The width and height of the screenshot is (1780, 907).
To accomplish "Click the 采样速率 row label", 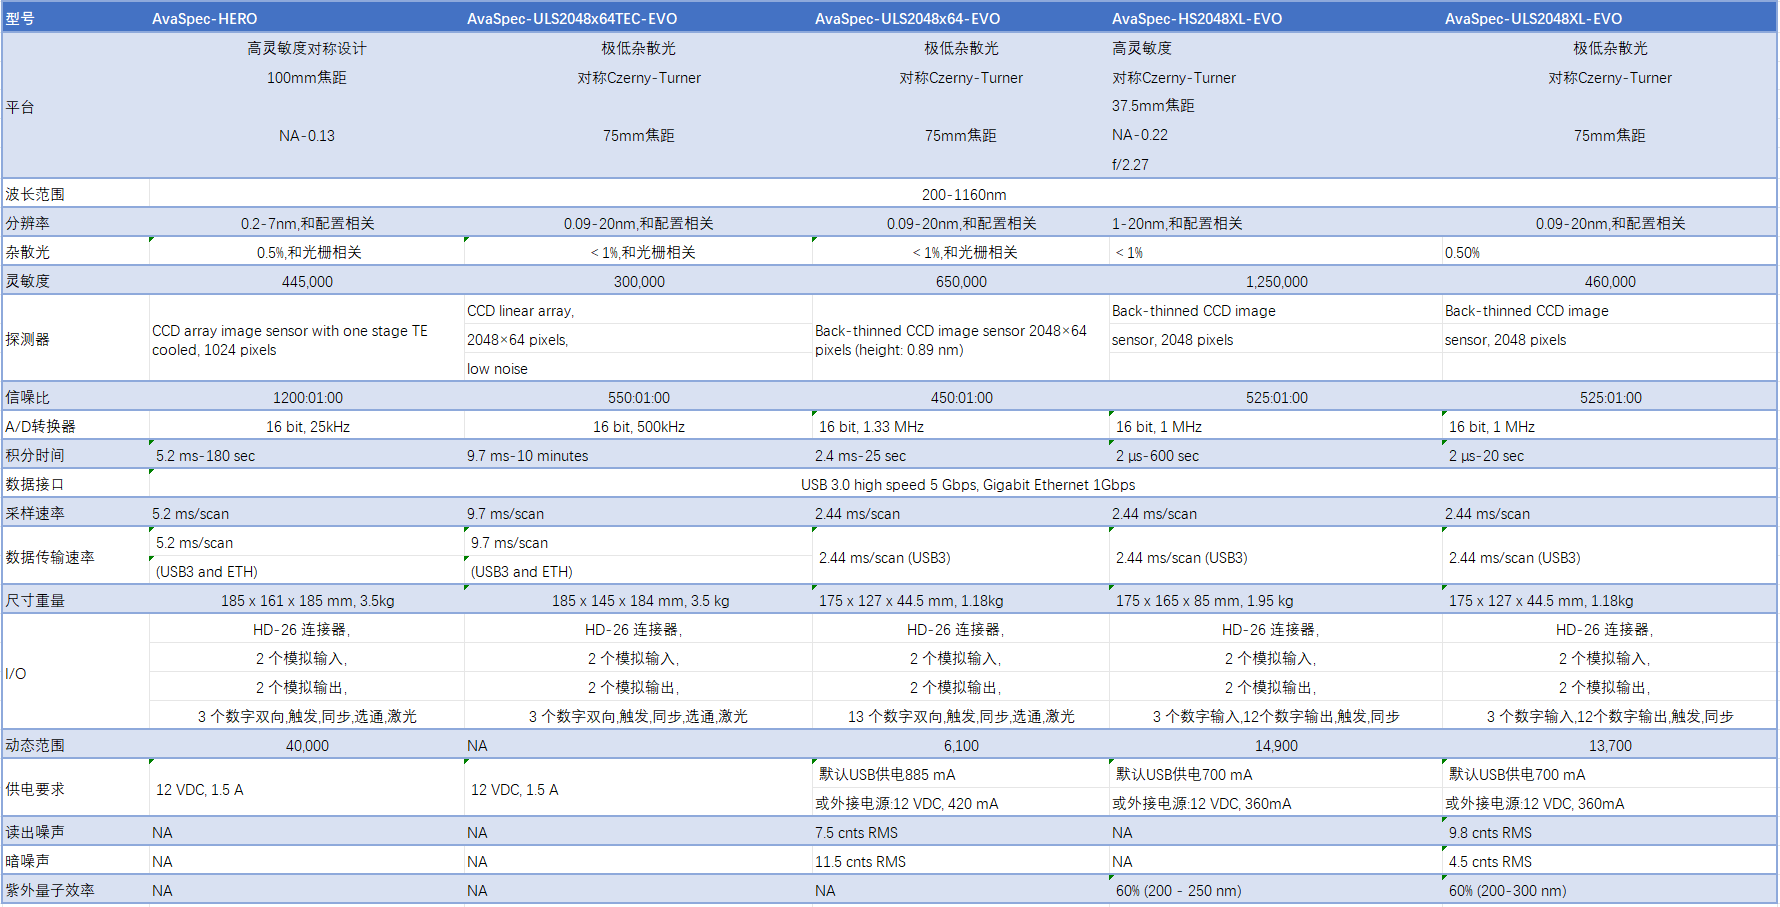I will pyautogui.click(x=76, y=513).
